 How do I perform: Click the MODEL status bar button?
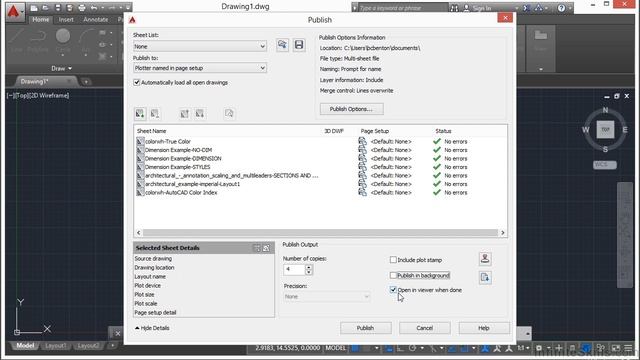(x=335, y=348)
